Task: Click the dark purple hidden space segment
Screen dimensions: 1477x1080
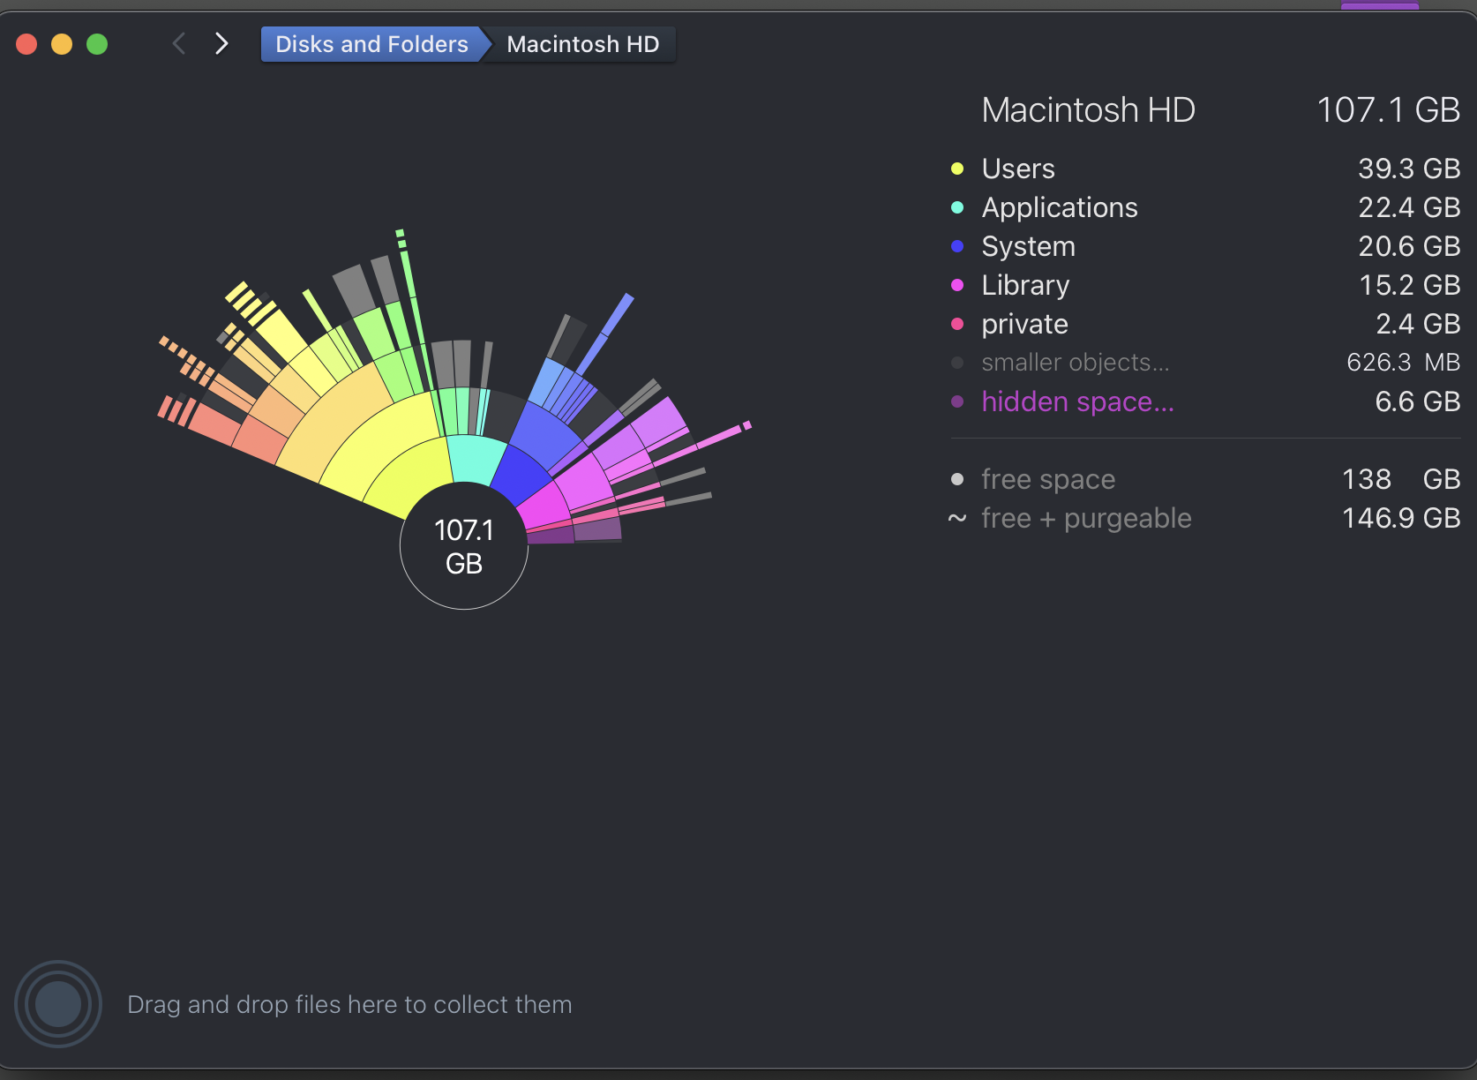Action: tap(551, 535)
